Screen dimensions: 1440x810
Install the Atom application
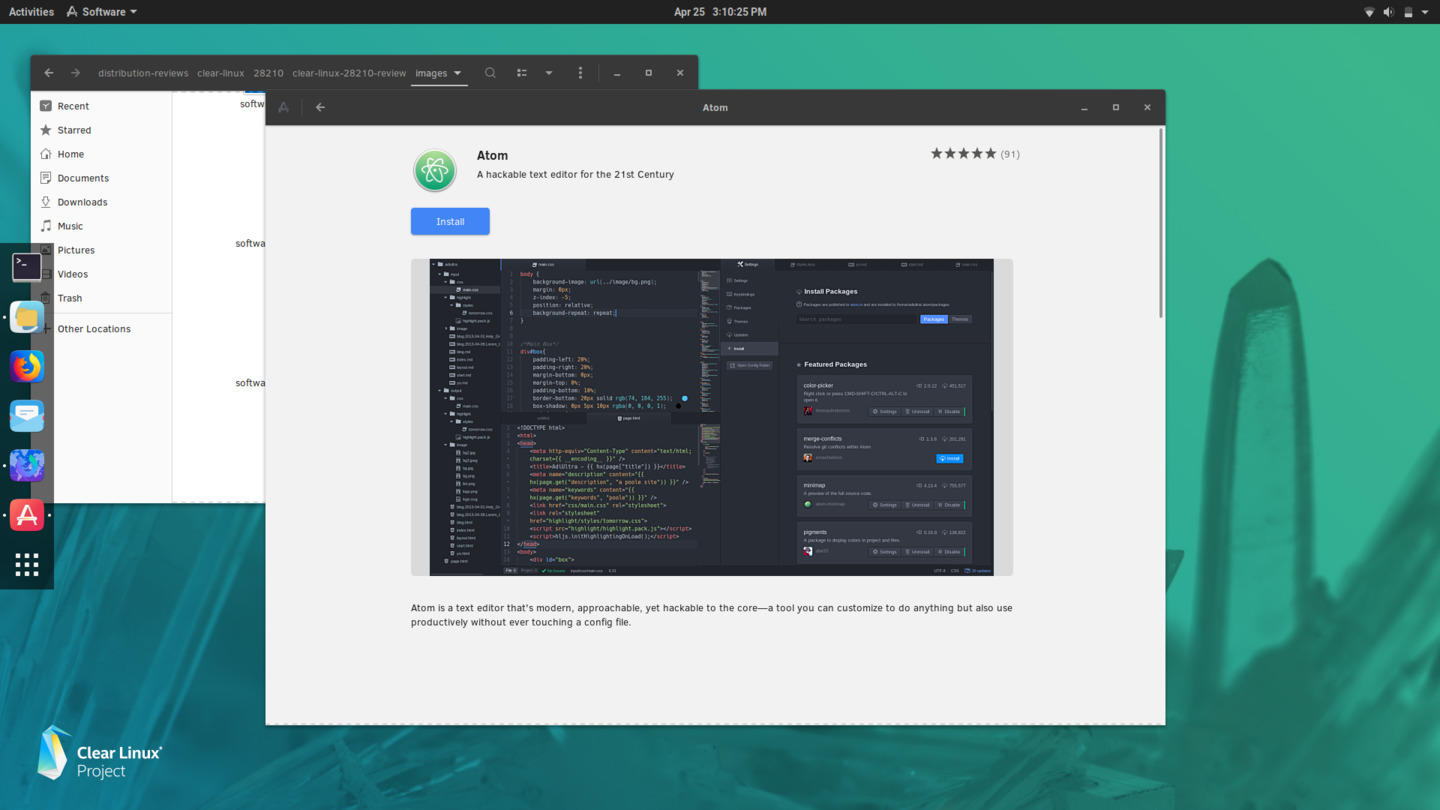450,221
